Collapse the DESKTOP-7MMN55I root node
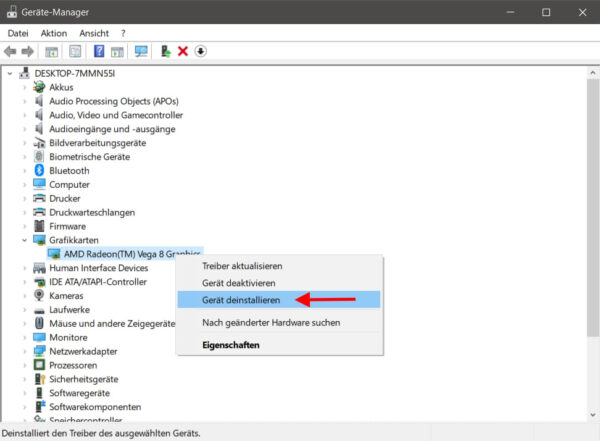Viewport: 600px width, 441px height. (10, 74)
